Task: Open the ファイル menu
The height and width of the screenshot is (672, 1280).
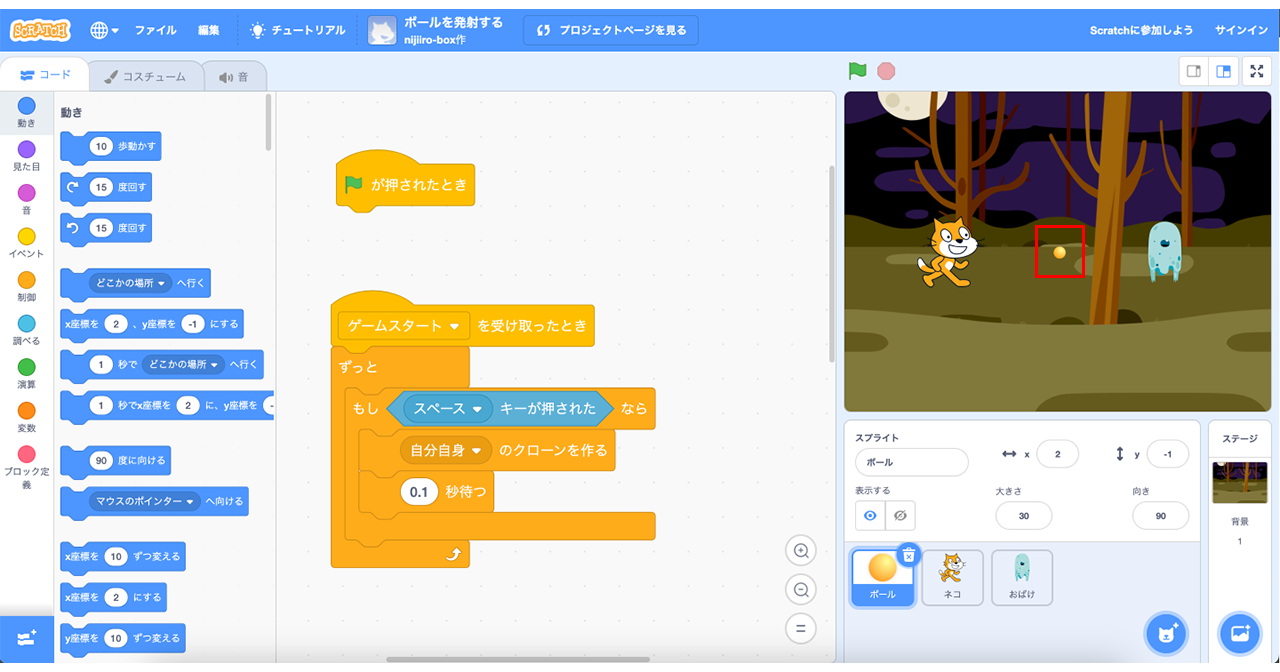Action: click(155, 30)
